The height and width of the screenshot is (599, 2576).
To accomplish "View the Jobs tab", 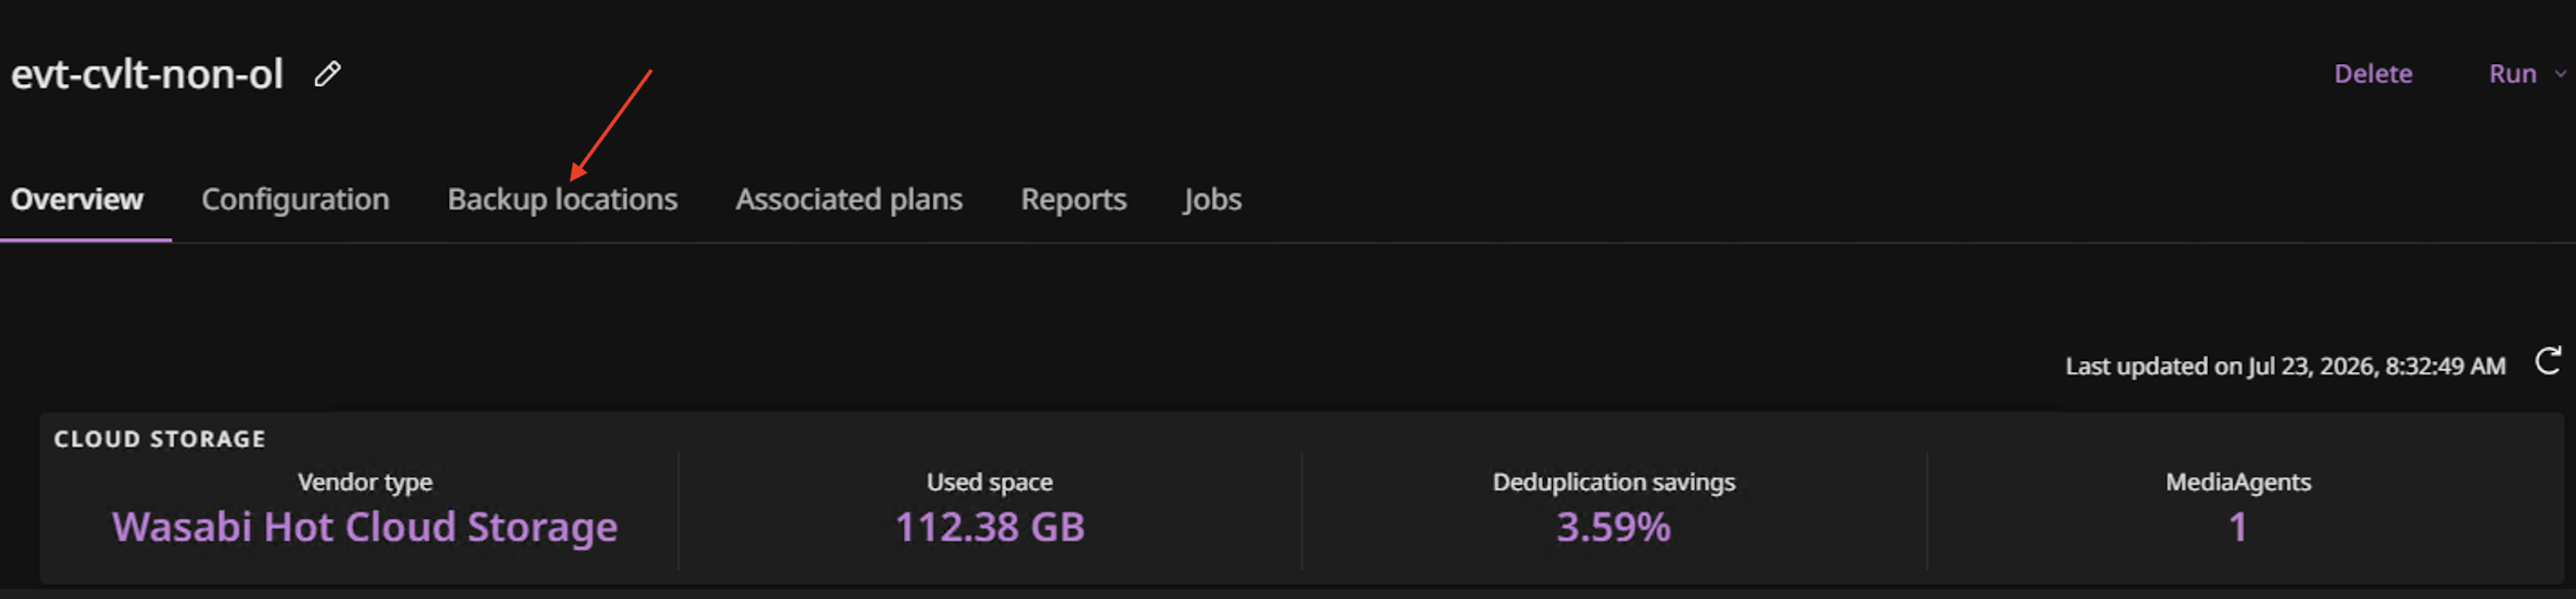I will (1212, 199).
